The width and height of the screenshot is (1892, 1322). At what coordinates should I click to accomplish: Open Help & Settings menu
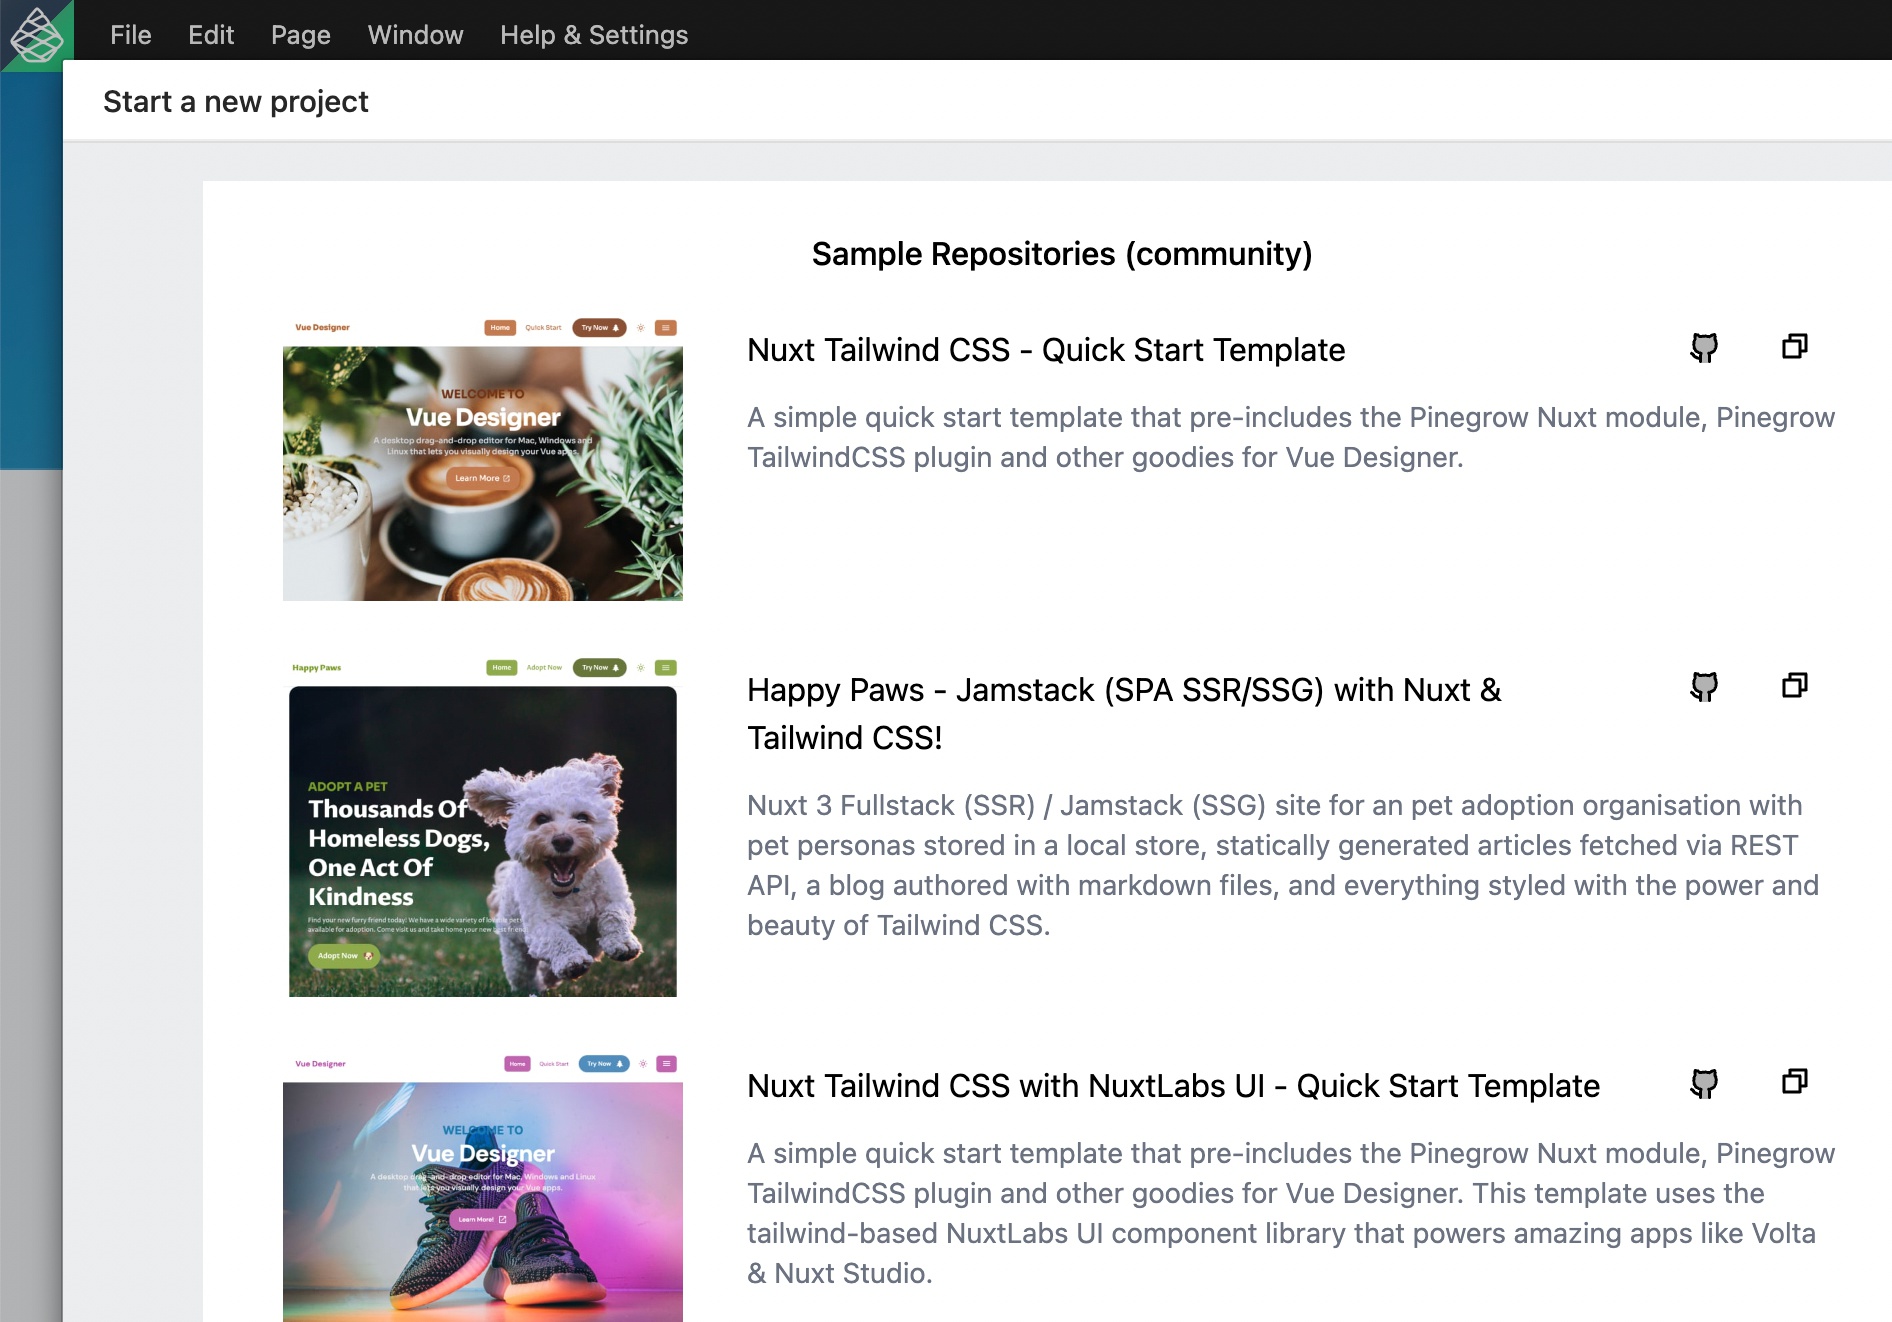click(594, 35)
